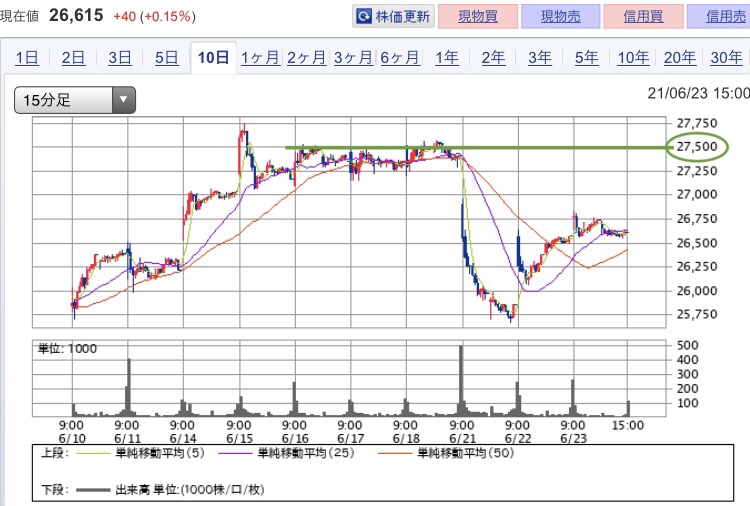
Task: Switch chart to 6ヶ月 period
Action: [x=400, y=58]
